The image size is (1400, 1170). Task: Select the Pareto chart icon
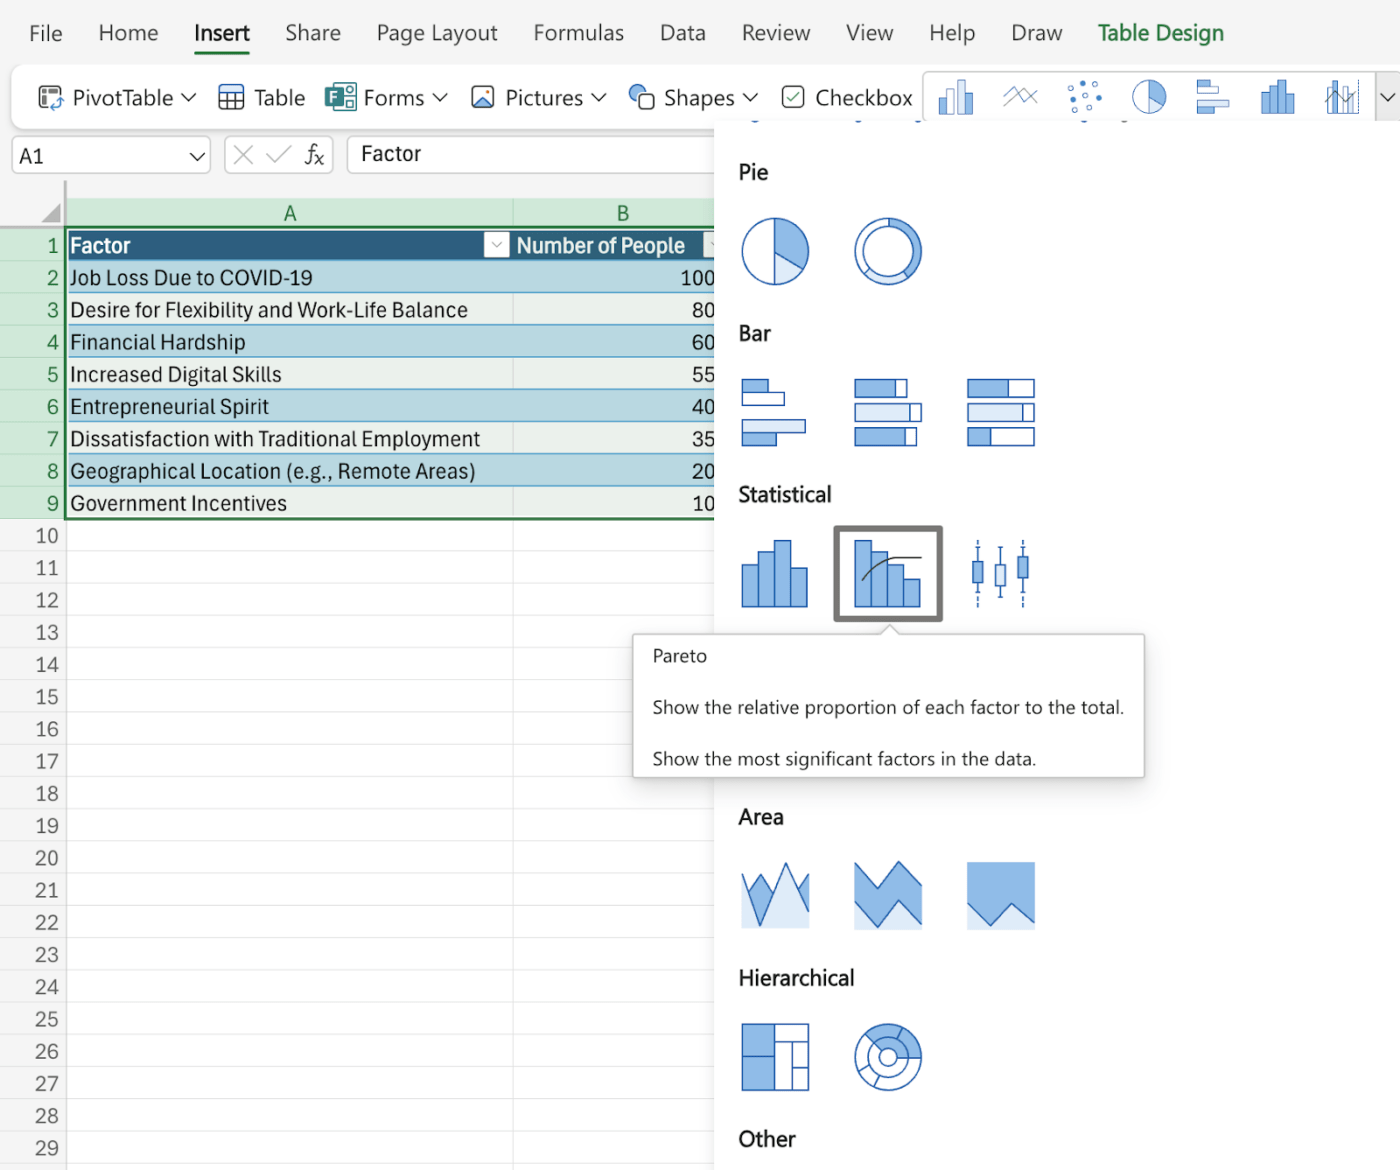[887, 574]
